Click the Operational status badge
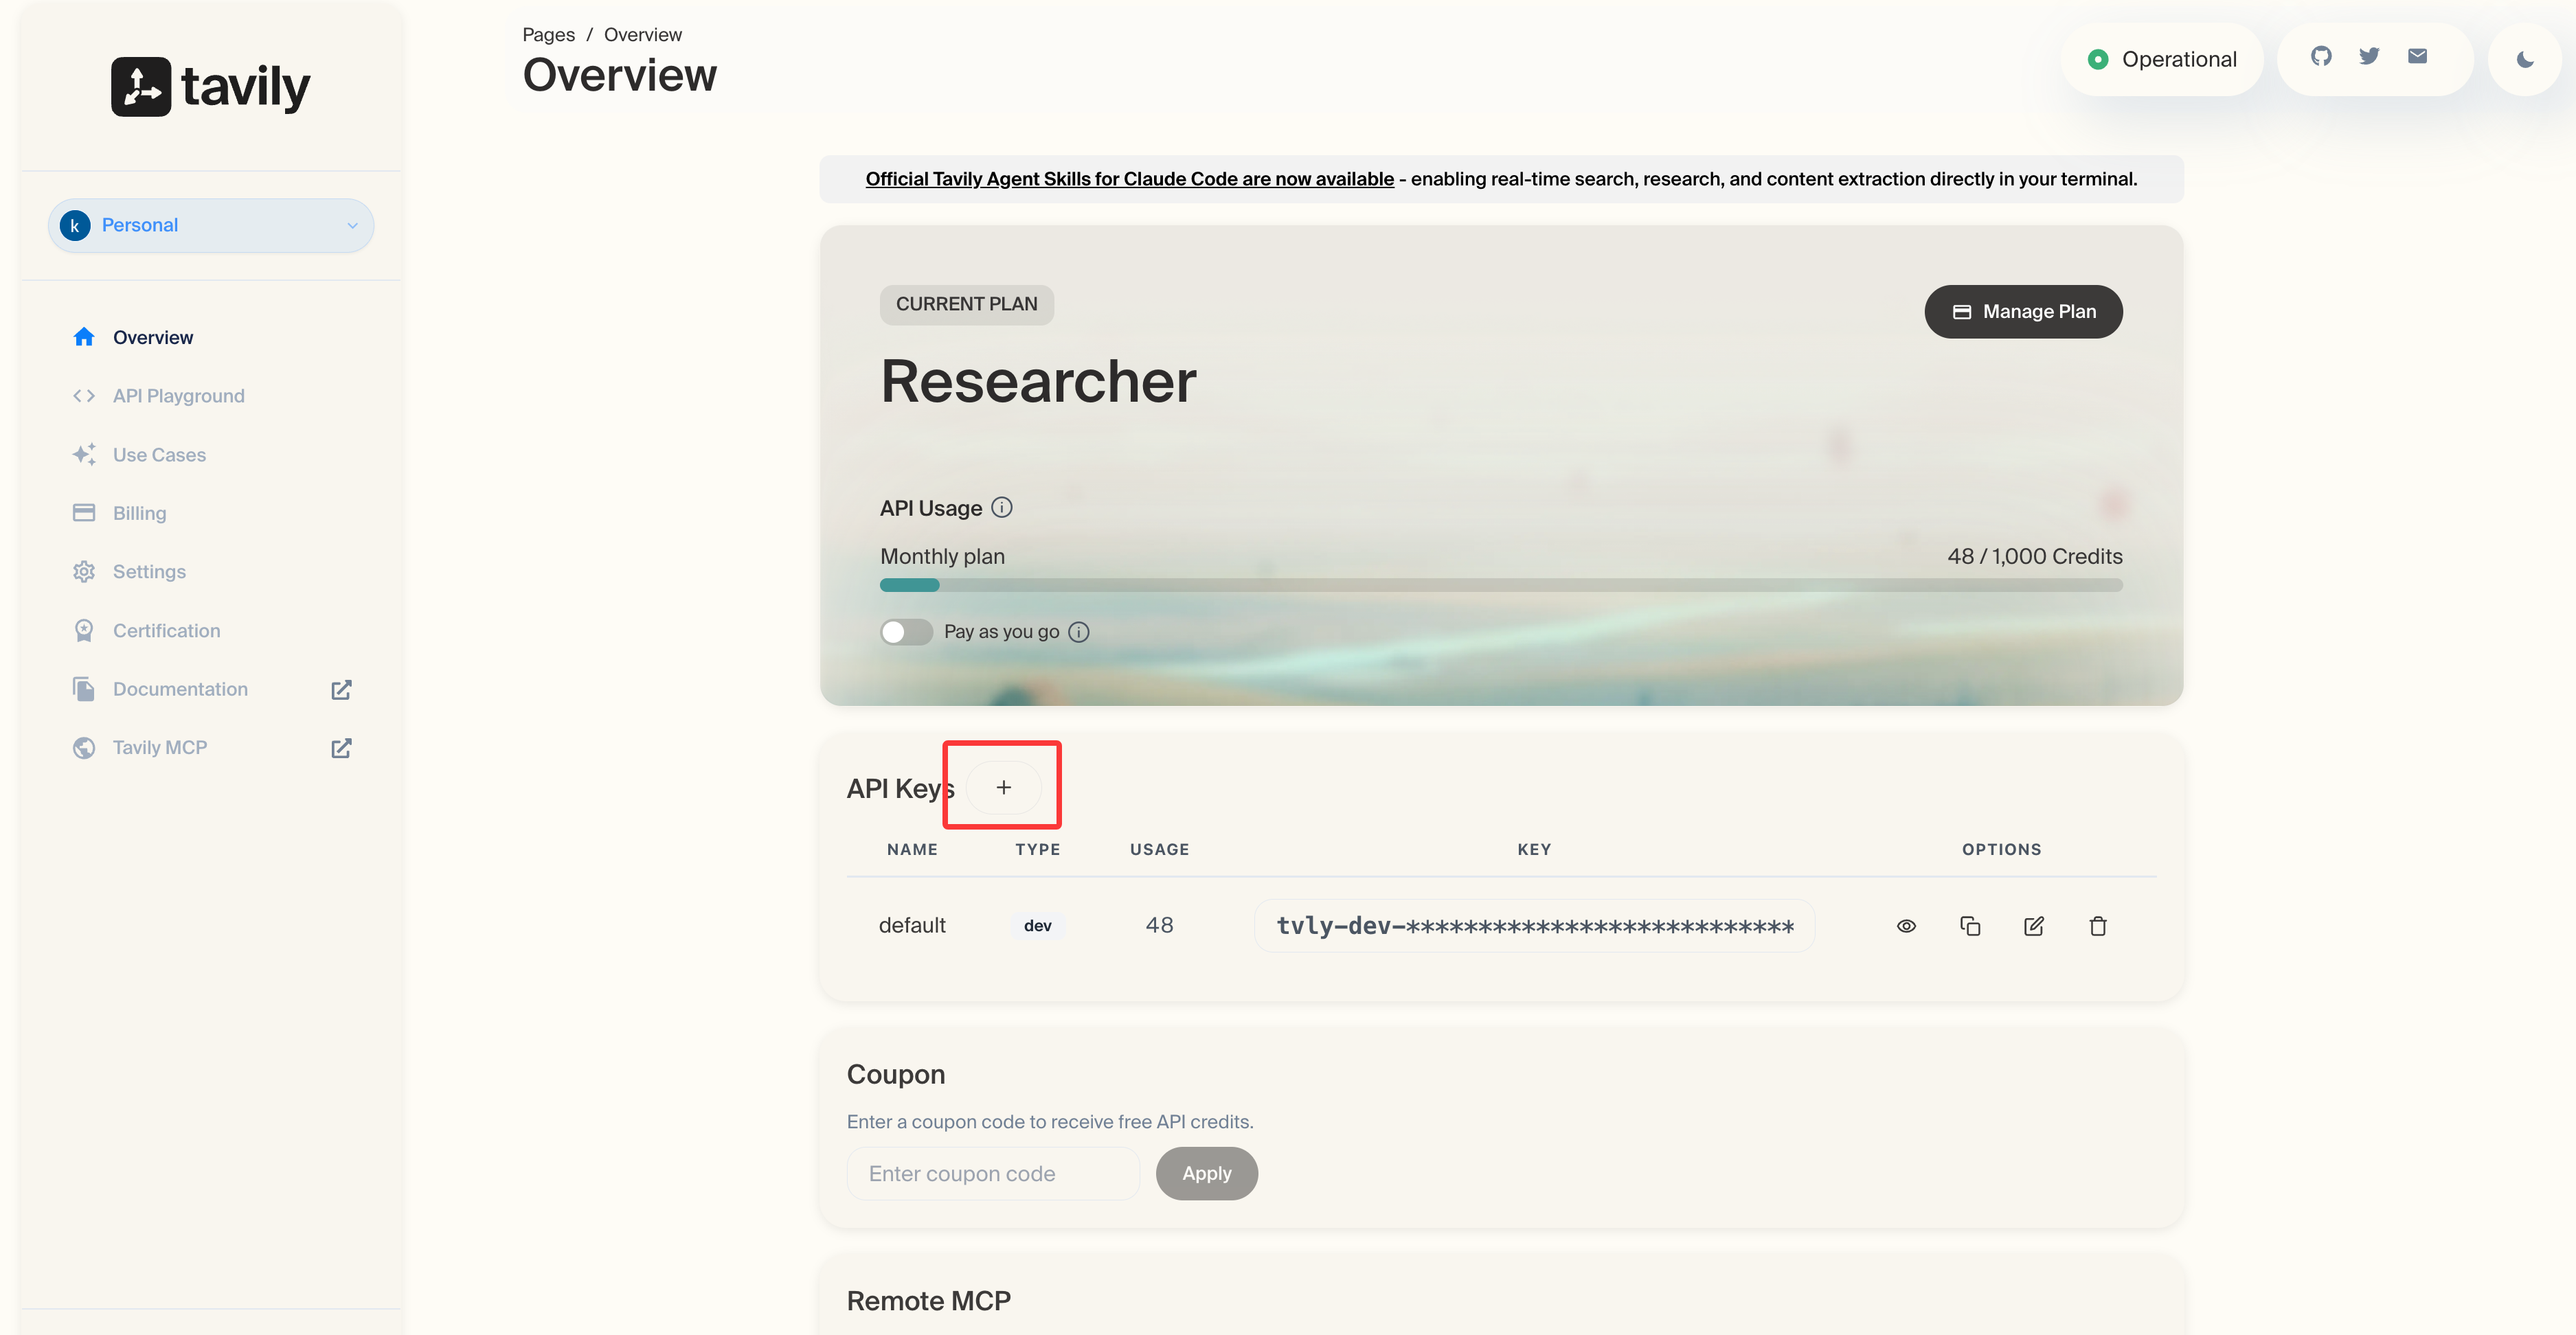Viewport: 2576px width, 1335px height. 2162,60
